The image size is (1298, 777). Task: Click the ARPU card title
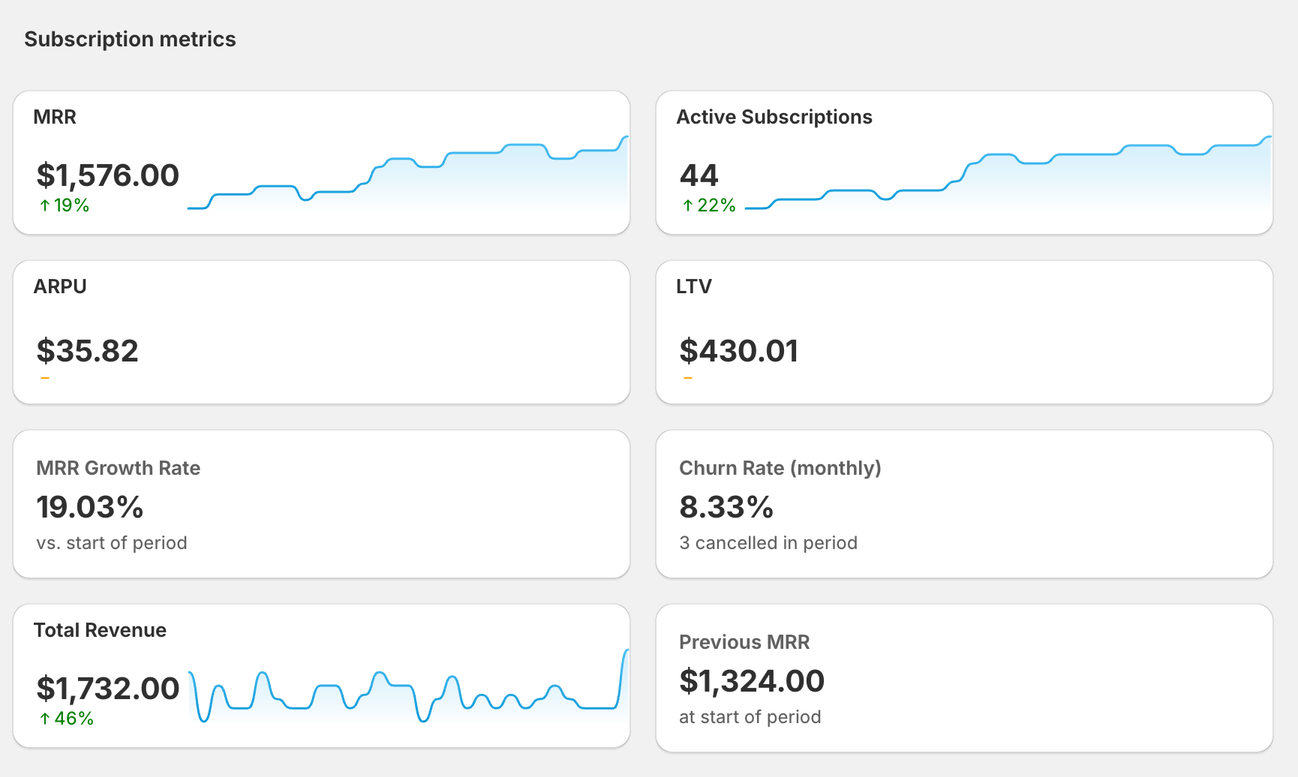pos(60,286)
